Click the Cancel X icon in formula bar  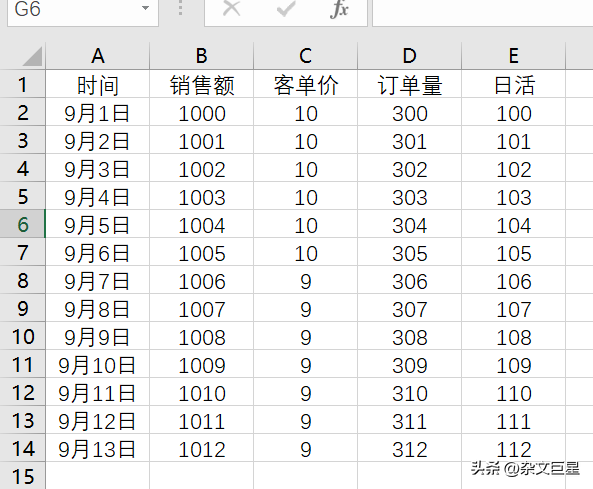[x=231, y=8]
